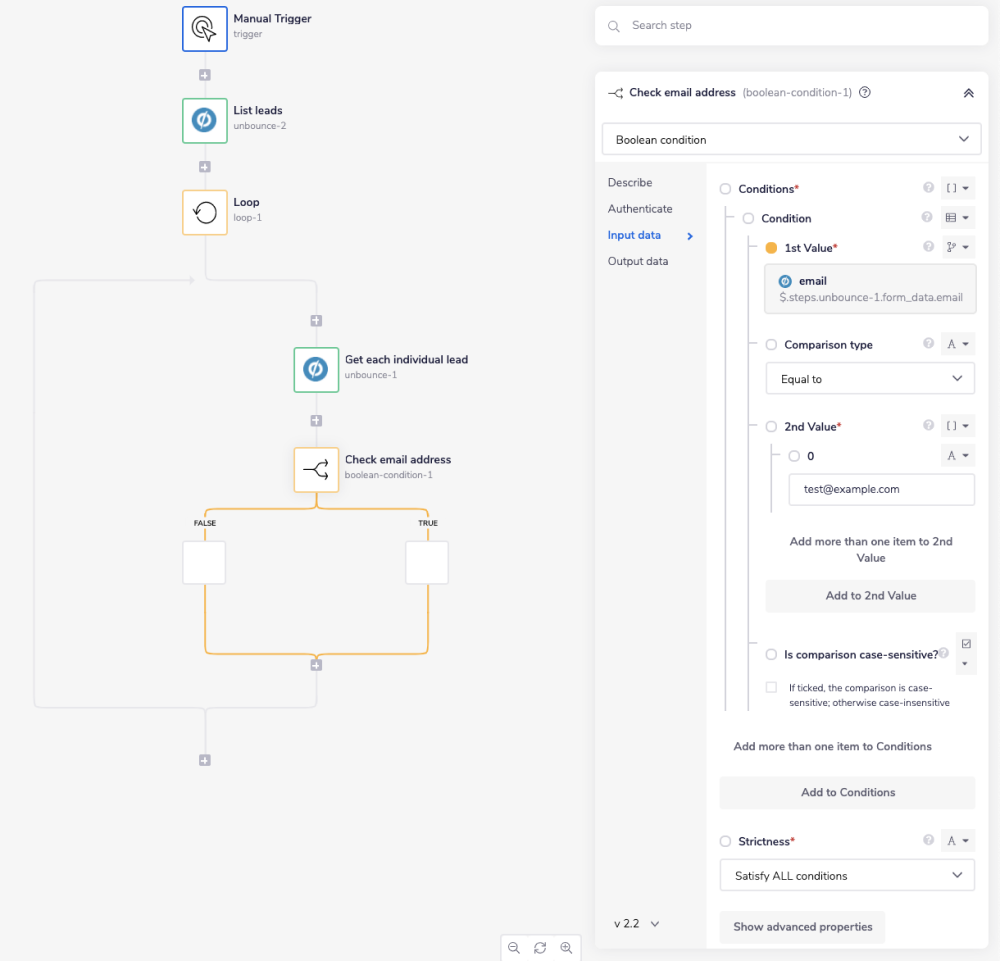Viewport: 1000px width, 961px height.
Task: Select the 1st Value radio button
Action: [771, 248]
